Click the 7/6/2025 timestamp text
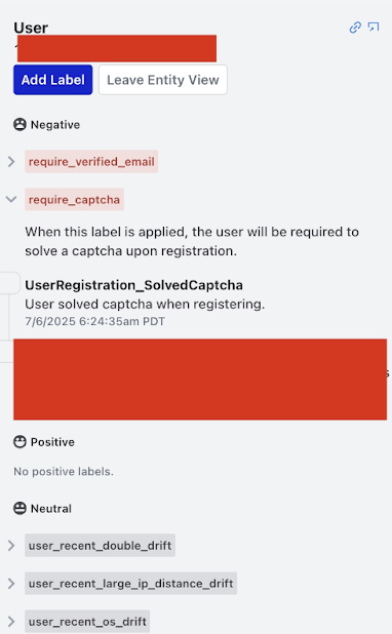392x634 pixels. pyautogui.click(x=95, y=321)
